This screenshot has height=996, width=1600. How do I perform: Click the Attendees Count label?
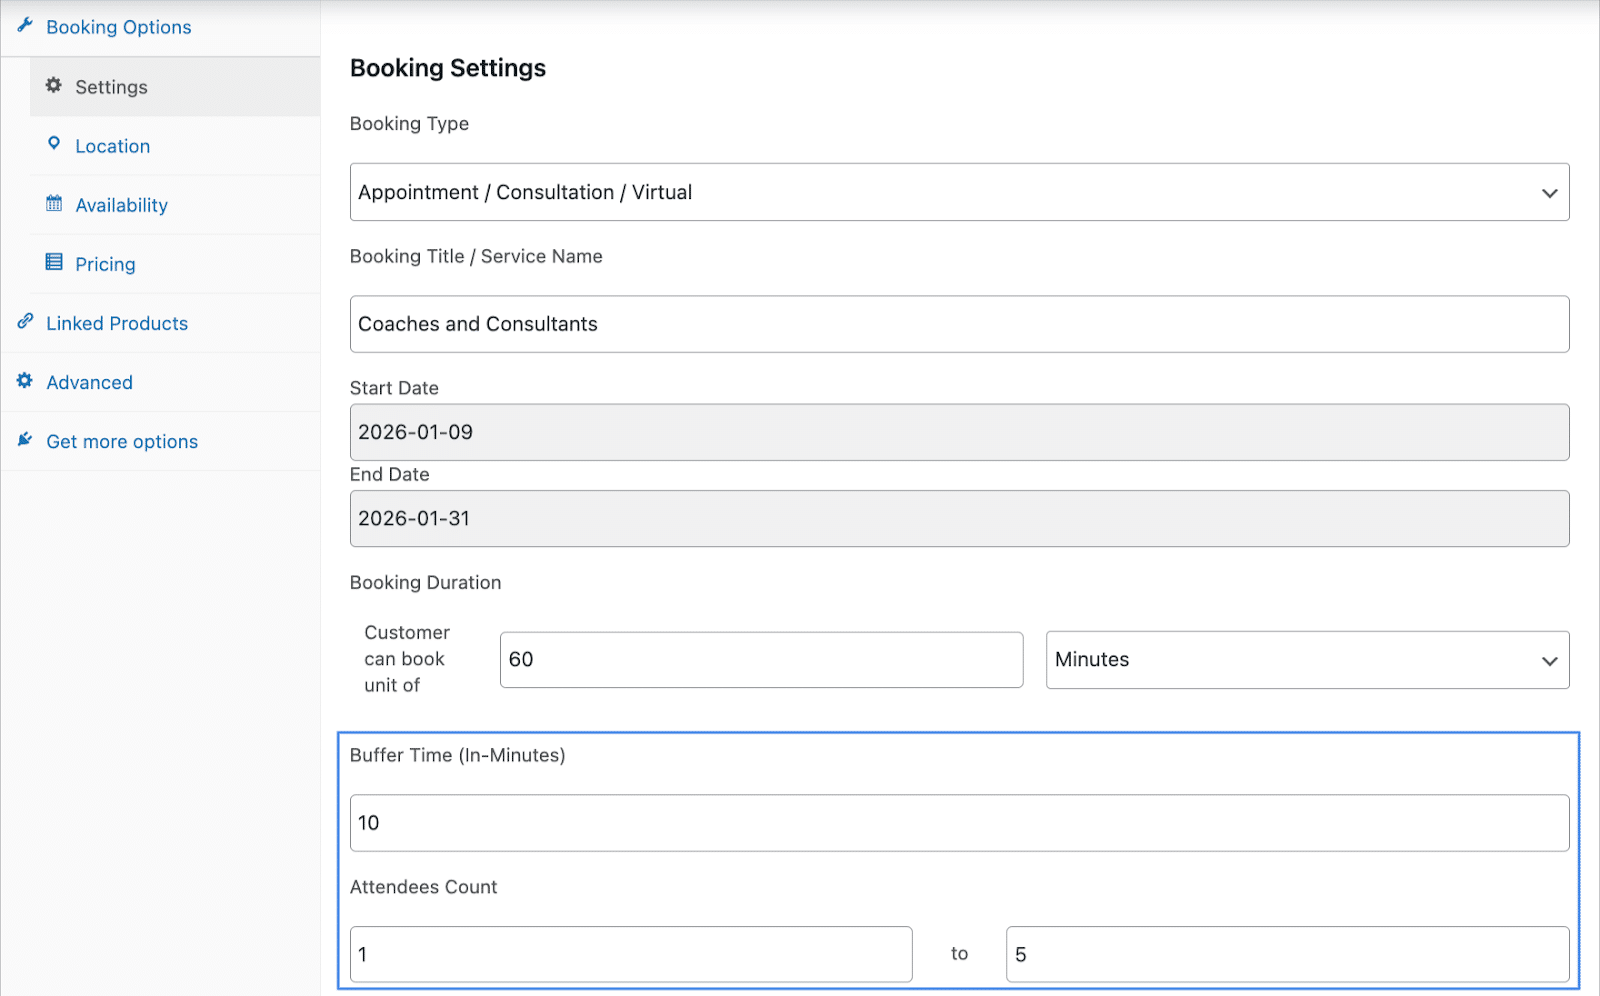coord(423,887)
